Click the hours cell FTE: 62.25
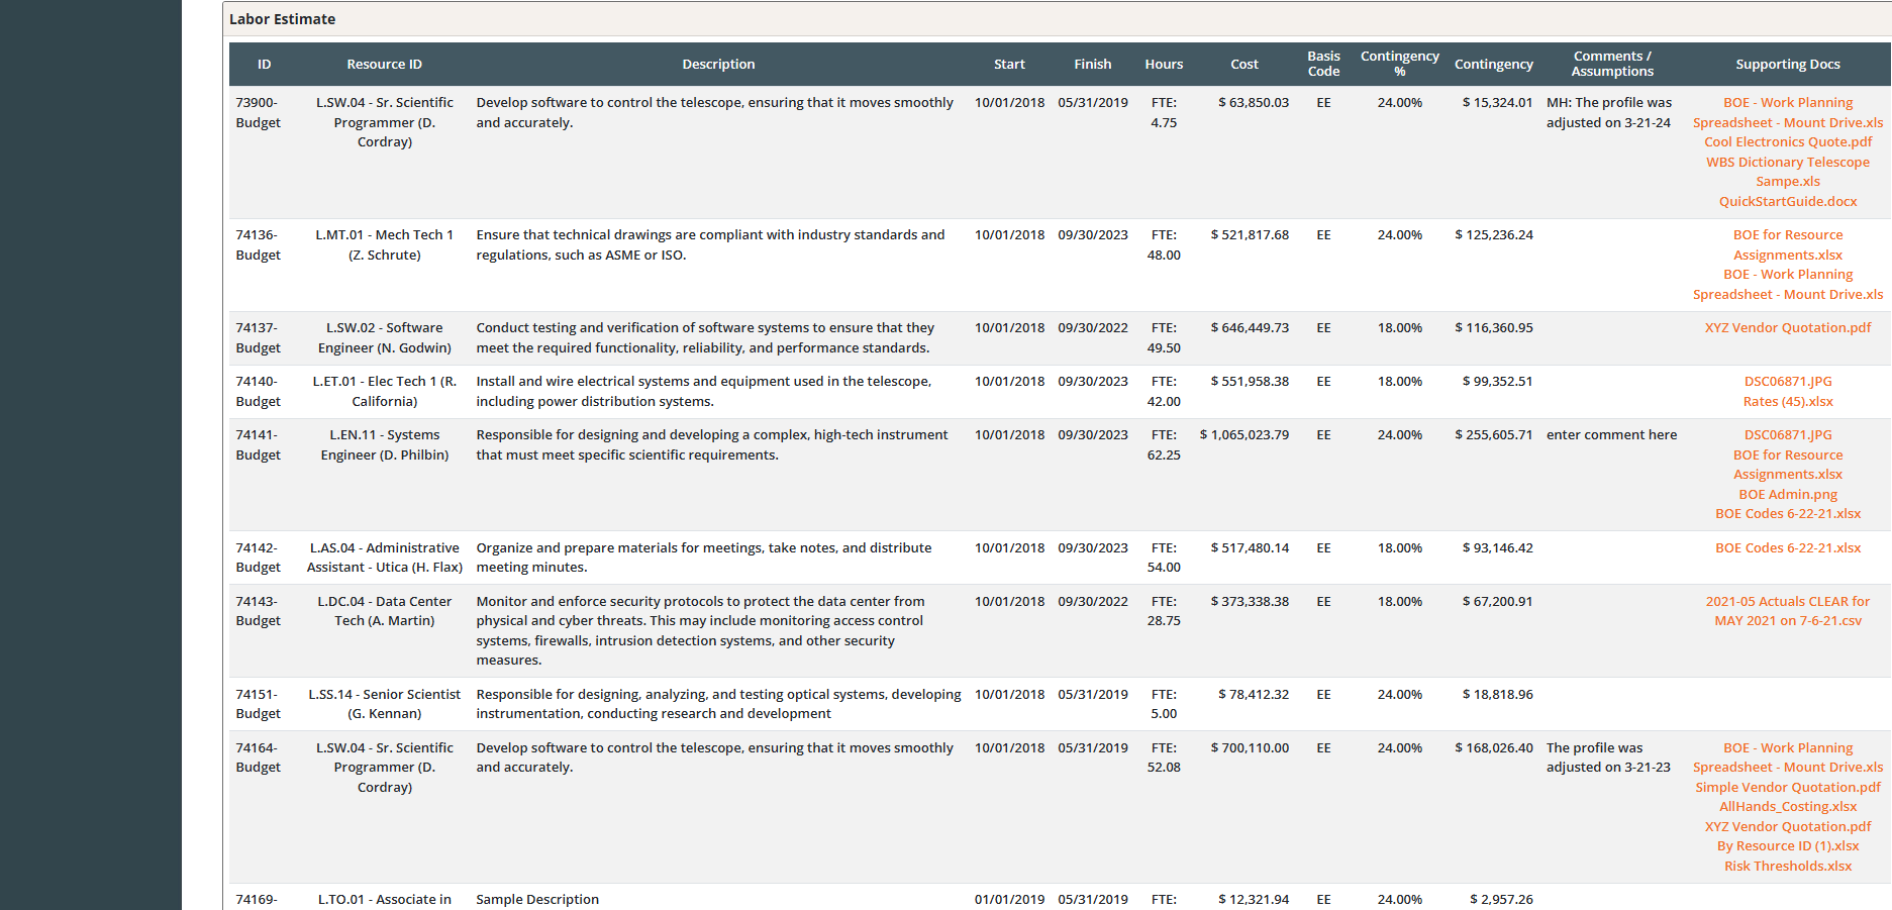 coord(1163,444)
